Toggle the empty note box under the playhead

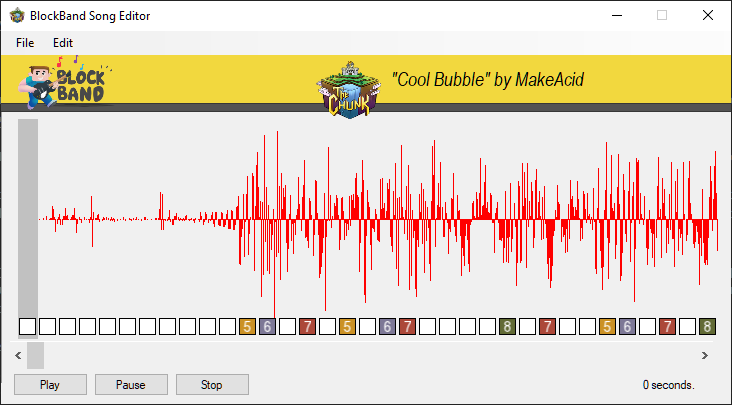pyautogui.click(x=28, y=327)
